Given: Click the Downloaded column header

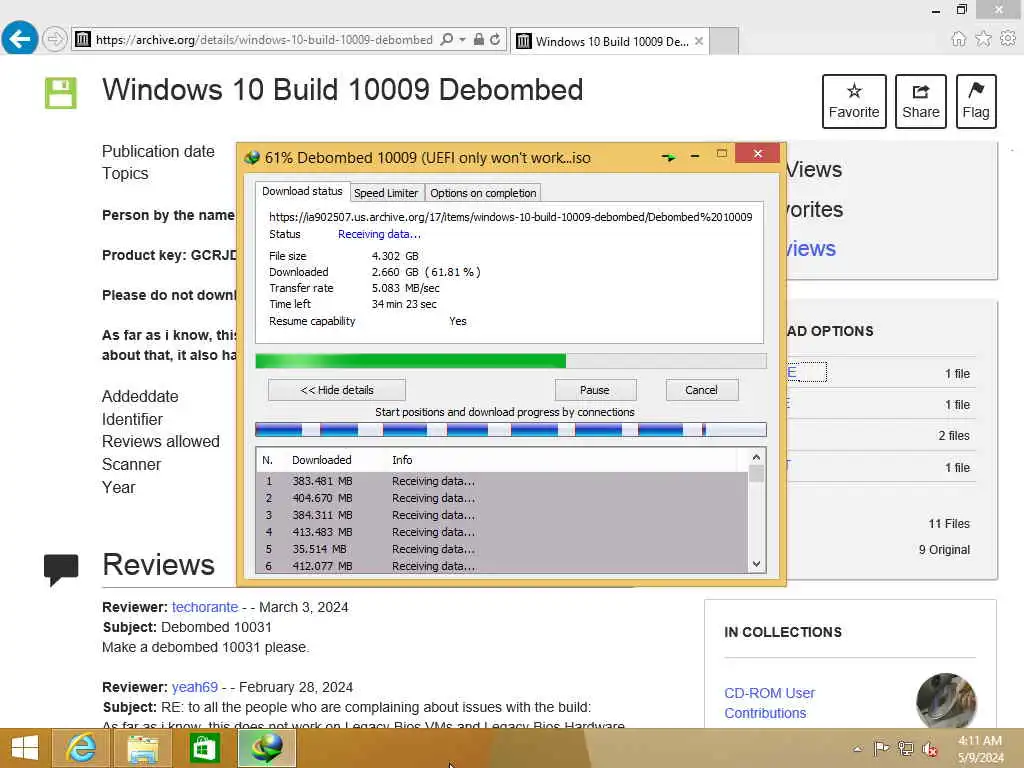Looking at the screenshot, I should (321, 460).
